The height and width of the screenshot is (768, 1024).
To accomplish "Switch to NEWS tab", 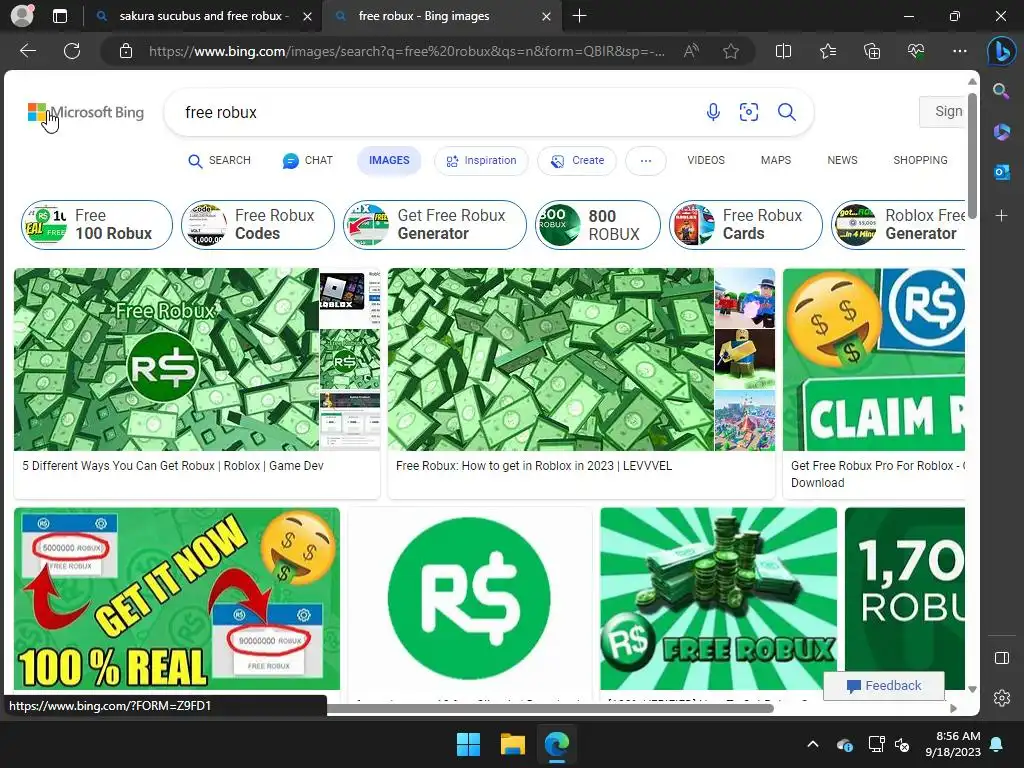I will (x=842, y=161).
